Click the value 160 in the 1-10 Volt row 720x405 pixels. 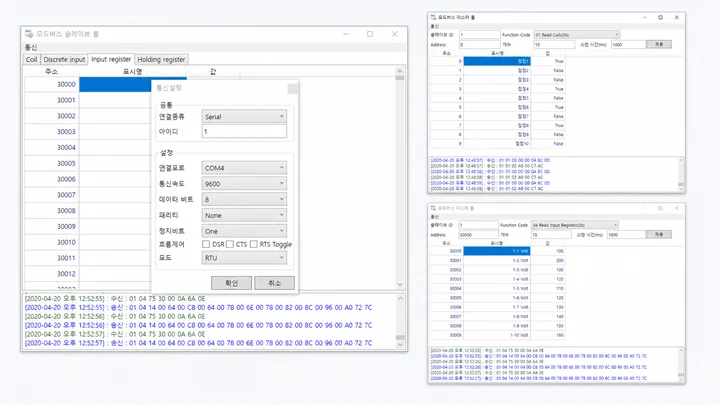[x=548, y=335]
